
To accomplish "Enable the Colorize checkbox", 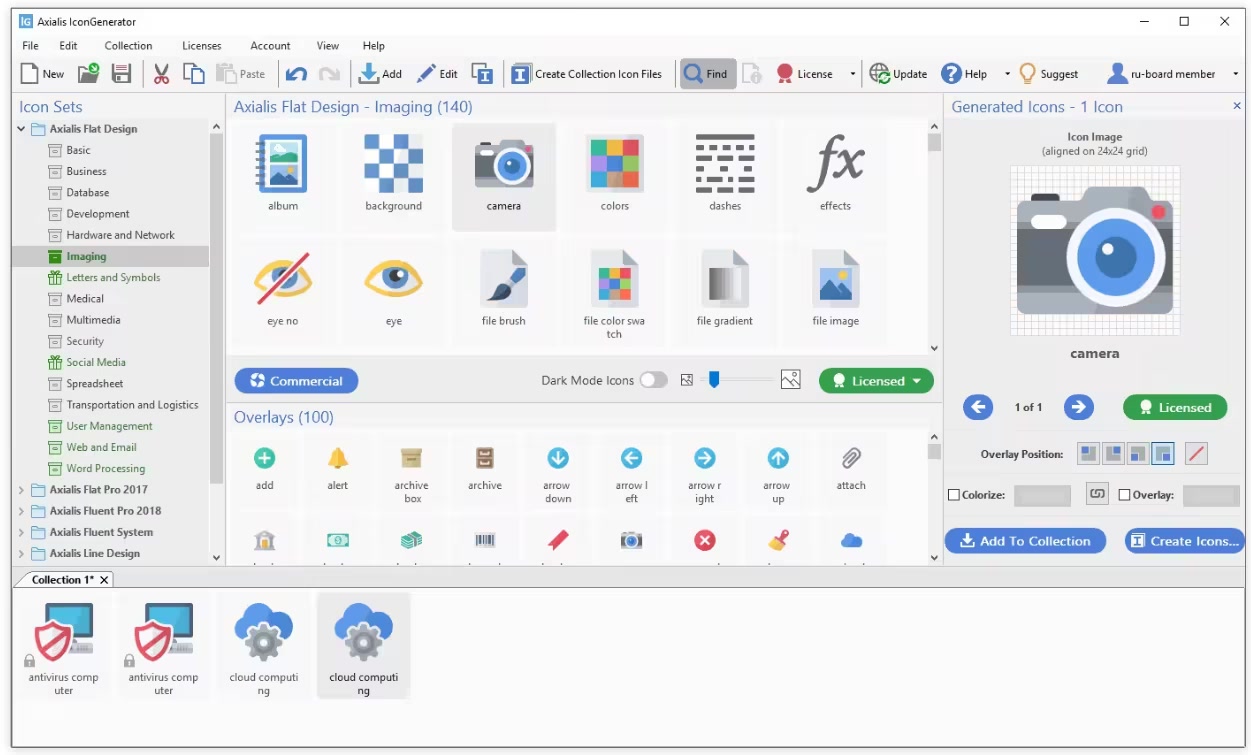I will (954, 495).
